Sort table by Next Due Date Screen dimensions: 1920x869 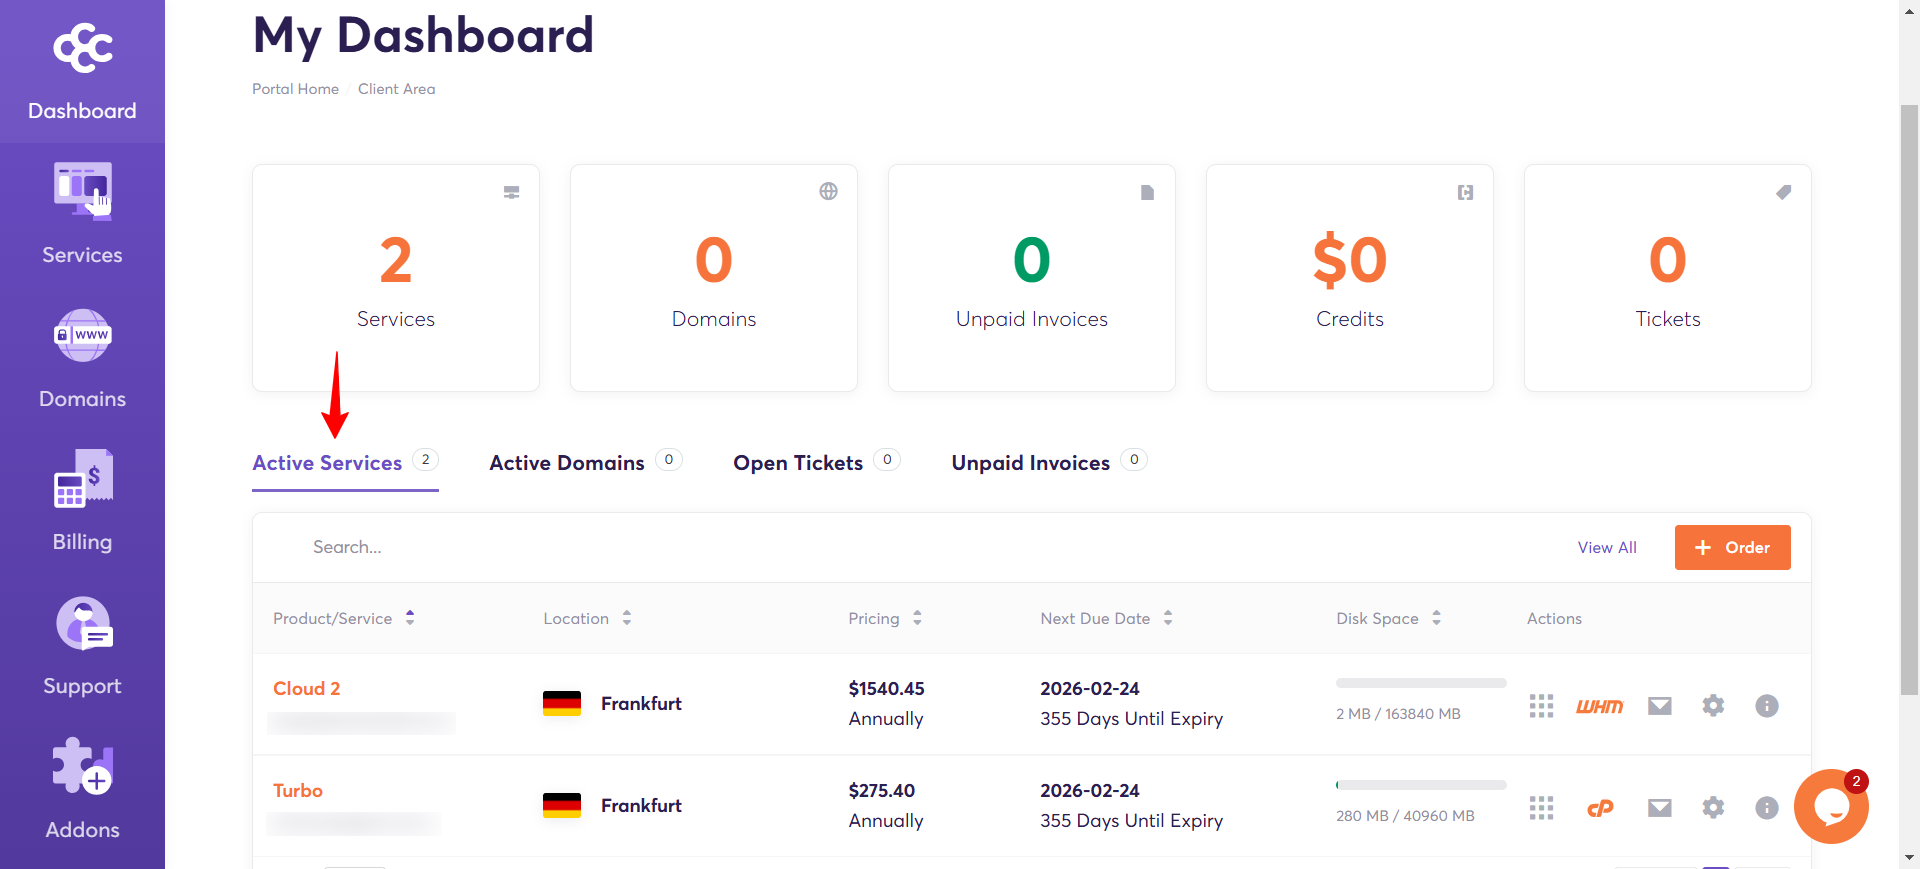click(1106, 618)
